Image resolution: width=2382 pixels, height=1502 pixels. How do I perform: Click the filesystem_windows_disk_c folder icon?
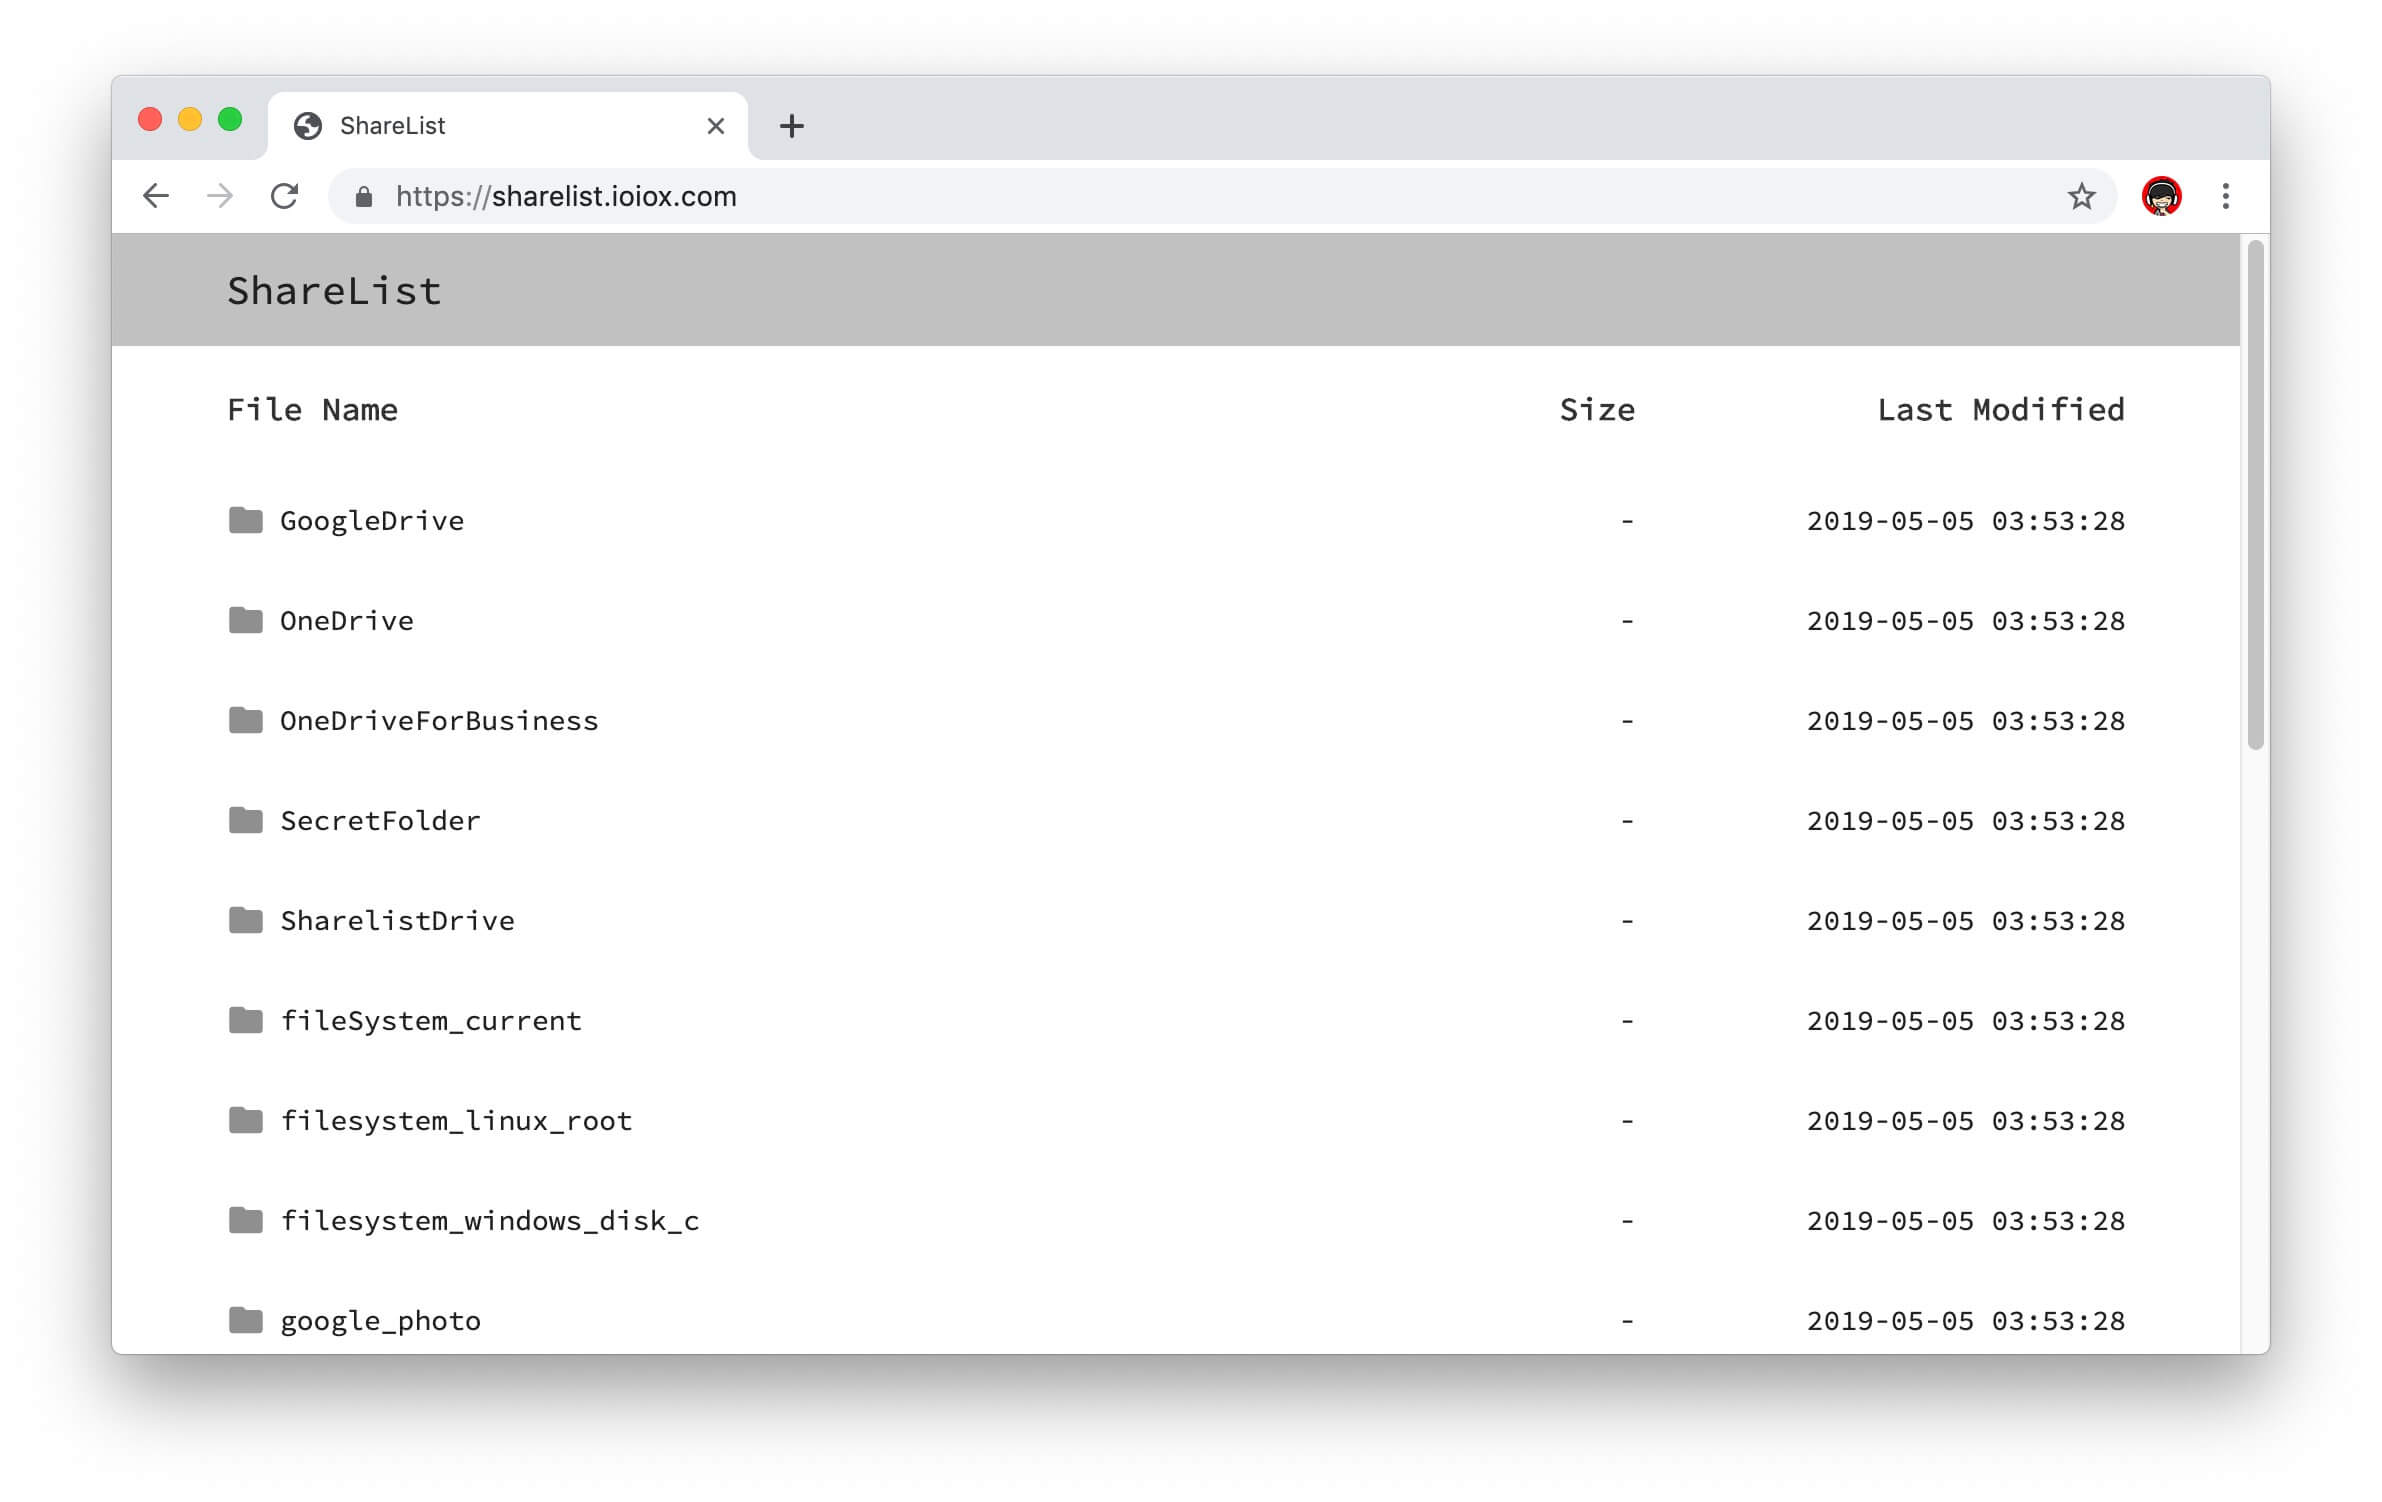point(246,1220)
